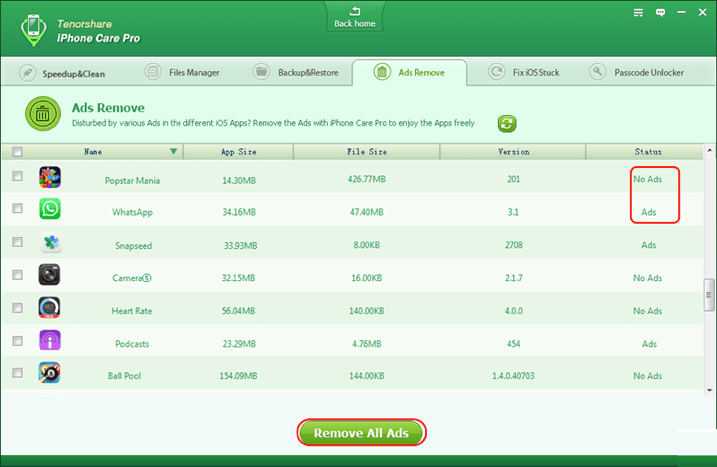Switch to the Files Manager tab

click(x=182, y=72)
